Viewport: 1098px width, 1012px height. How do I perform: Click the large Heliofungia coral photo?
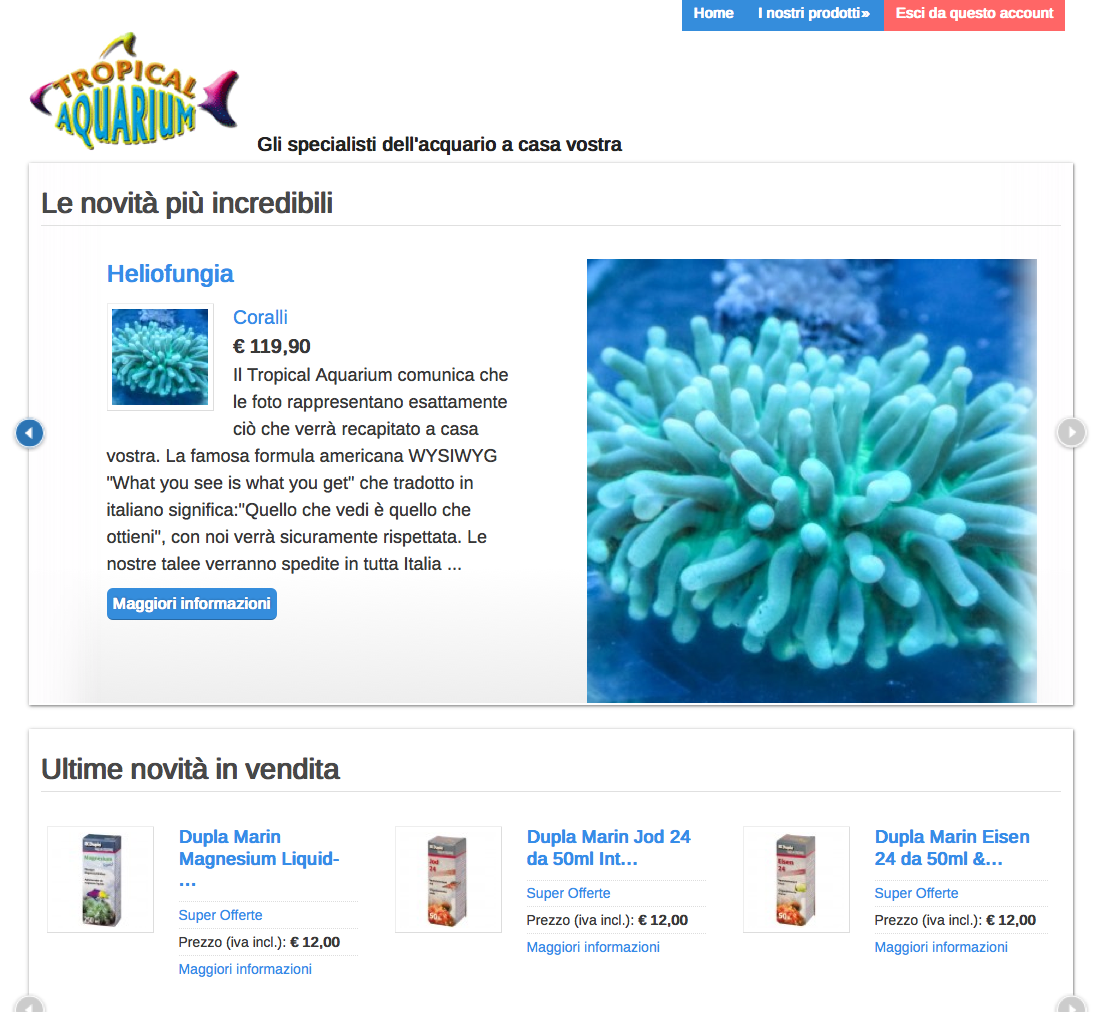(x=812, y=481)
